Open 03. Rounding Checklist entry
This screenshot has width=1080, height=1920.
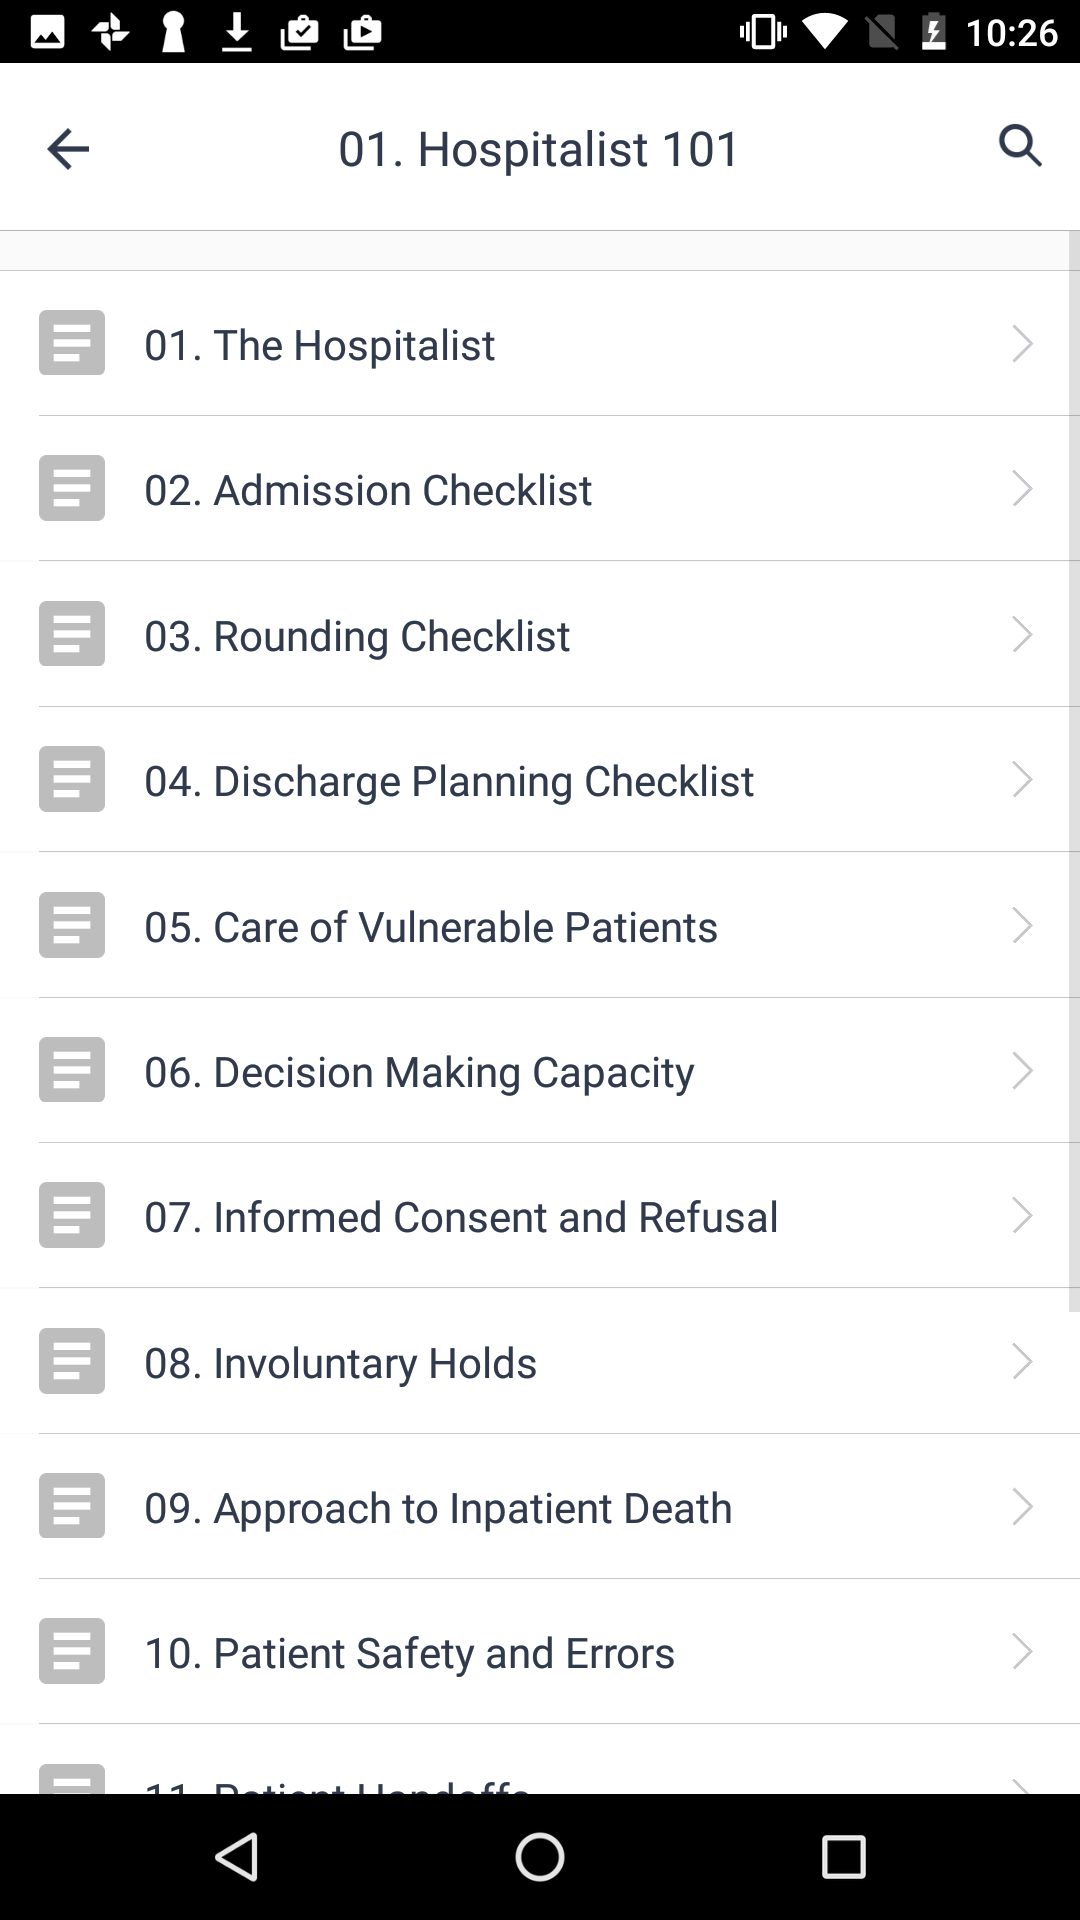click(540, 634)
